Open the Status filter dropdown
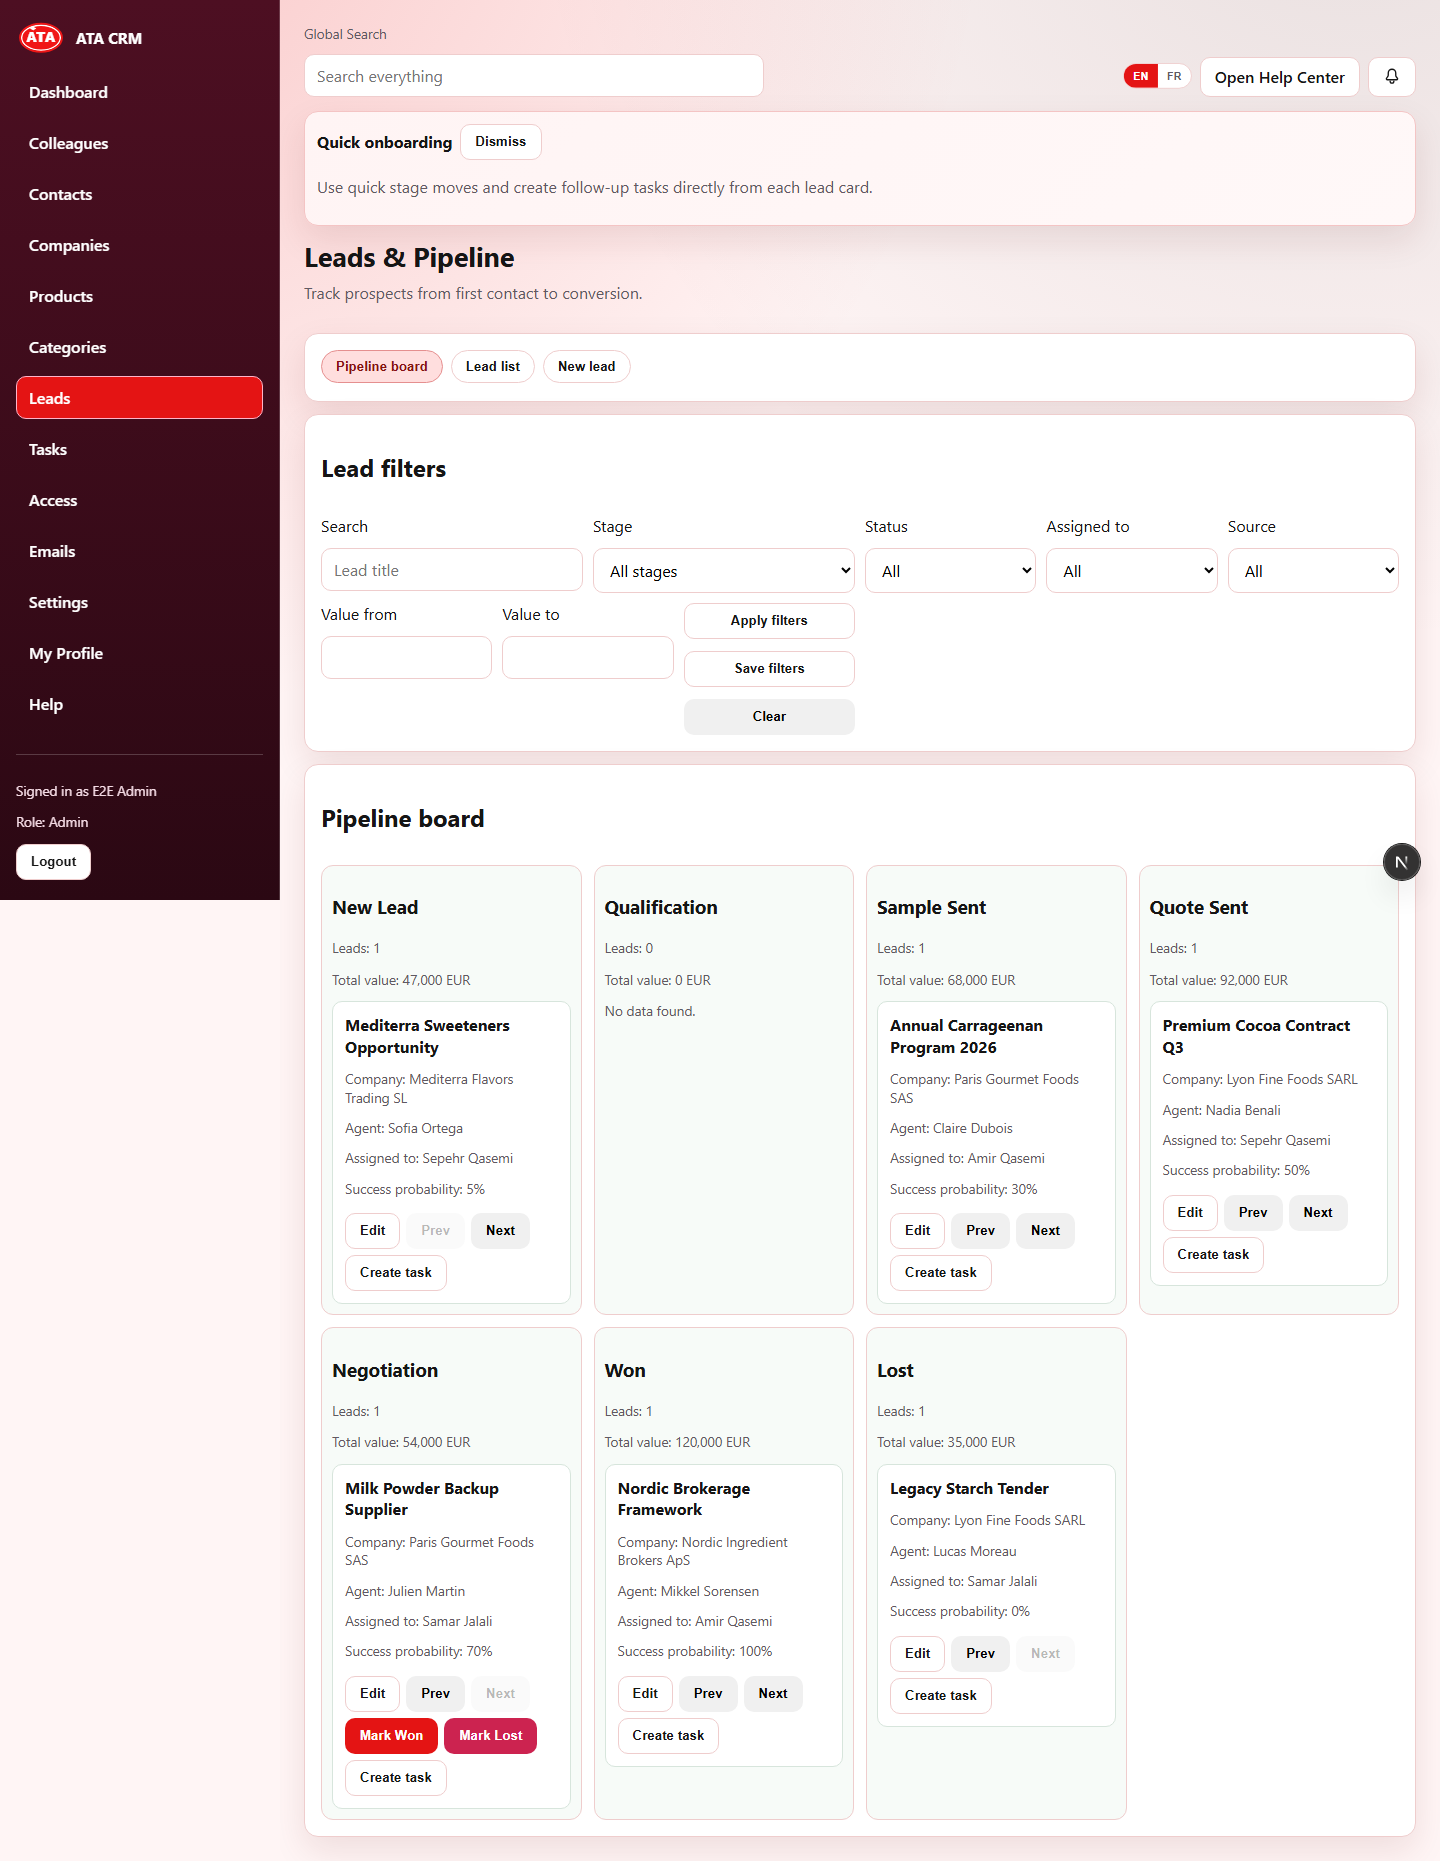Screen dimensions: 1440x1861 [950, 571]
